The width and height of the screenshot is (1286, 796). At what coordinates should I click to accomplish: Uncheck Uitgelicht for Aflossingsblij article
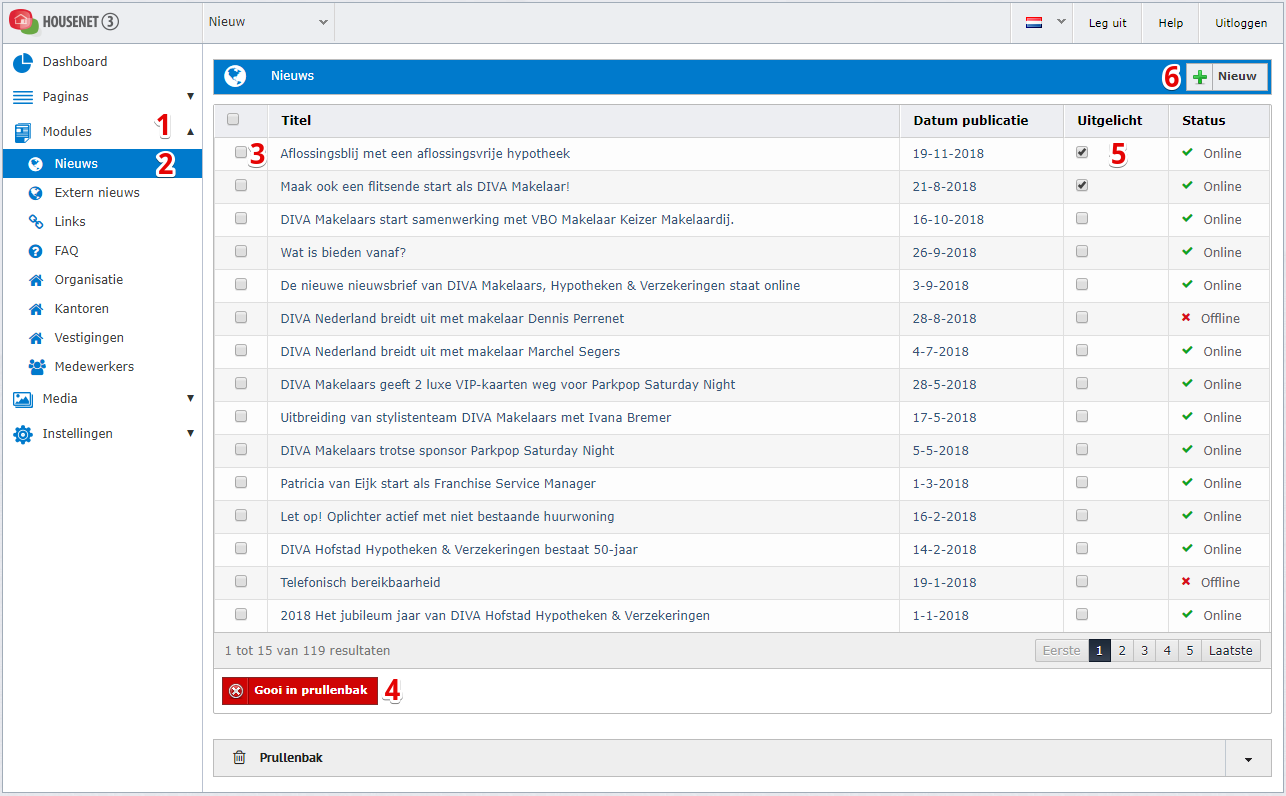click(1082, 153)
